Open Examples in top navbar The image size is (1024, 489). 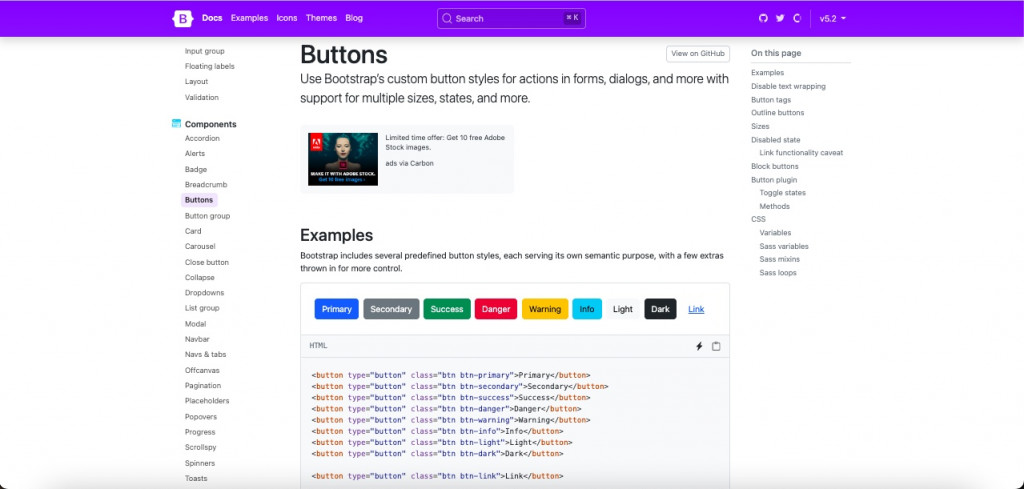click(249, 18)
